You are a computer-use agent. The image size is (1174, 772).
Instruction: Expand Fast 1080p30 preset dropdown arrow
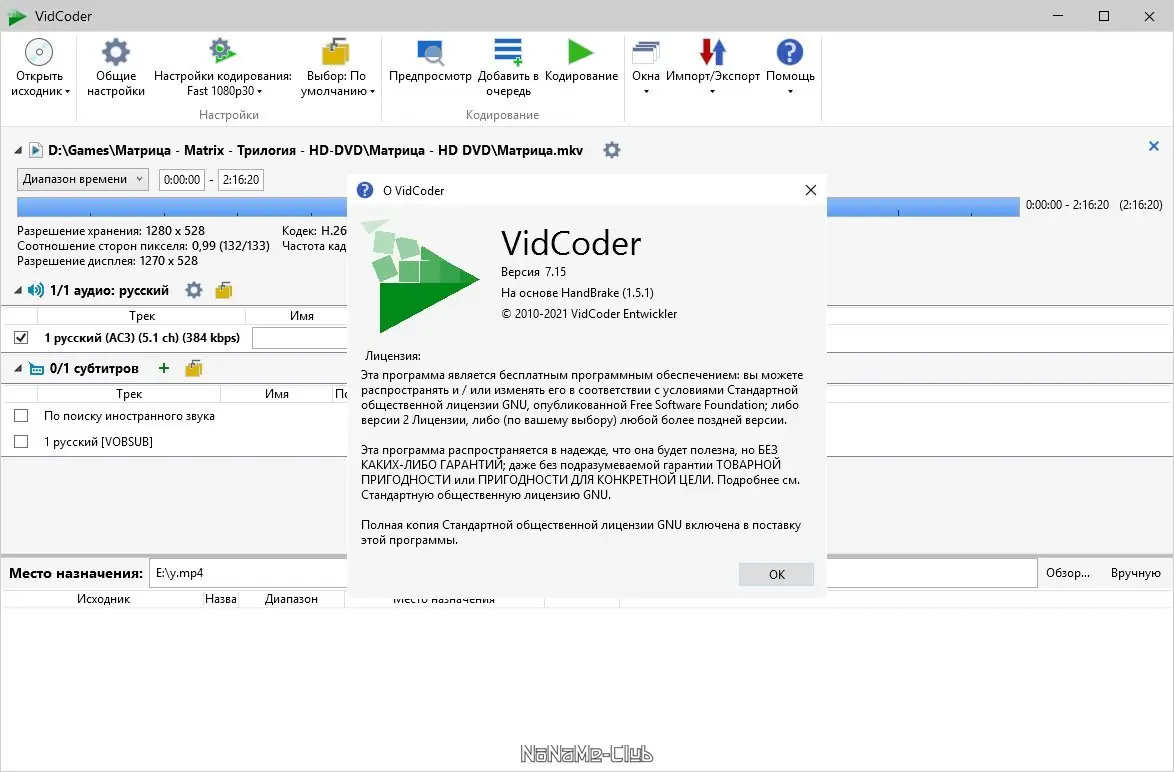[260, 92]
